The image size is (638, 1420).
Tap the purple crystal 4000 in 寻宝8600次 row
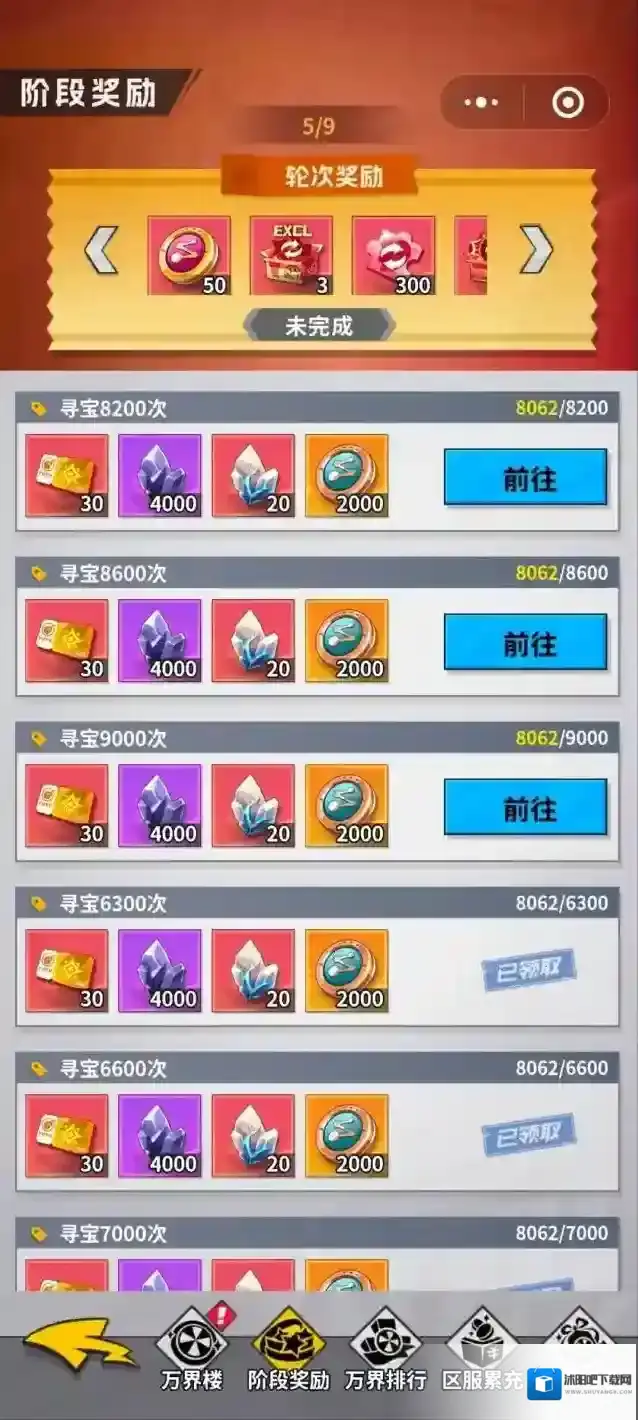pos(160,641)
